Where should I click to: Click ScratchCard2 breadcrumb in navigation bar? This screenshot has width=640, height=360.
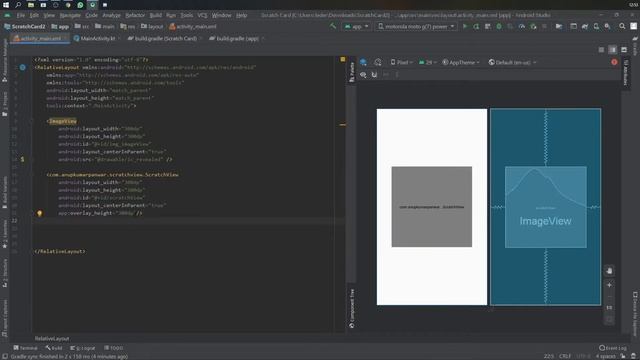coord(25,27)
